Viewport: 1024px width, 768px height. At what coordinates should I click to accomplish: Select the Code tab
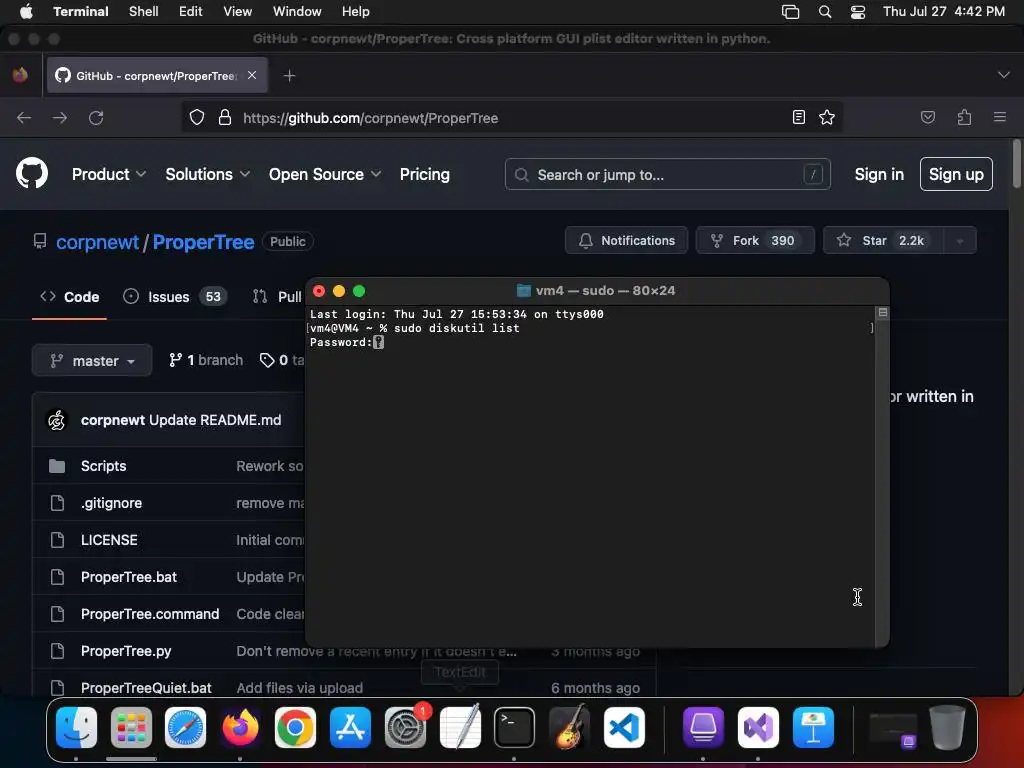coord(69,296)
